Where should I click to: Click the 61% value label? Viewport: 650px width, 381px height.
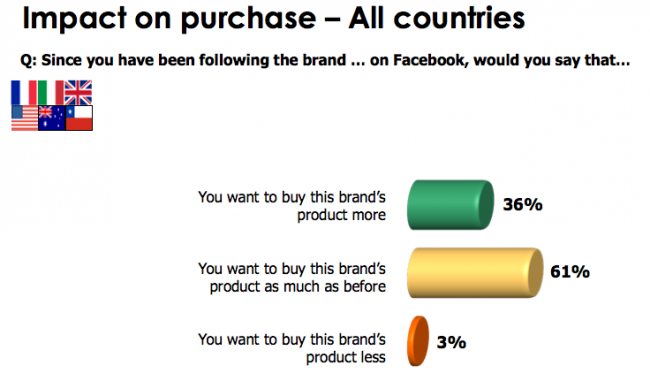coord(570,272)
